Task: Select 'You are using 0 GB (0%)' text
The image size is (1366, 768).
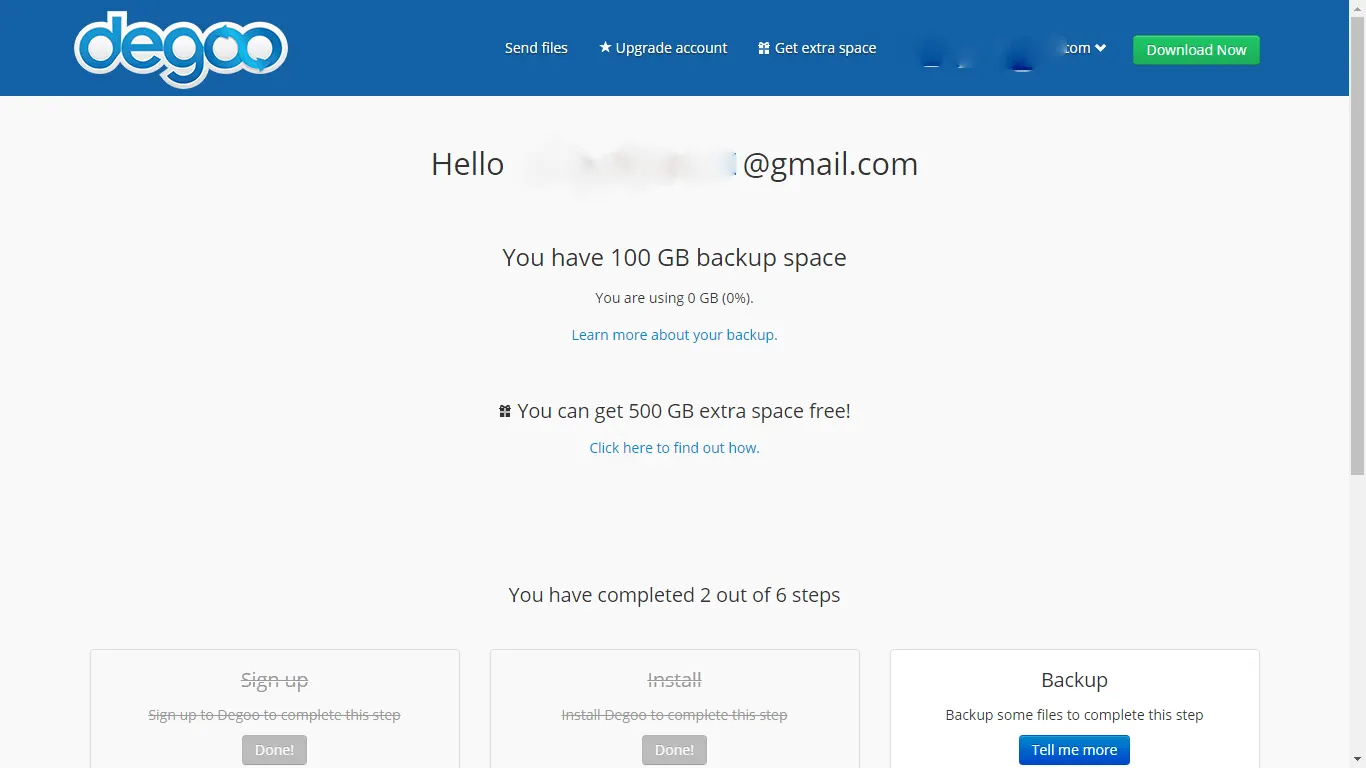Action: coord(674,298)
